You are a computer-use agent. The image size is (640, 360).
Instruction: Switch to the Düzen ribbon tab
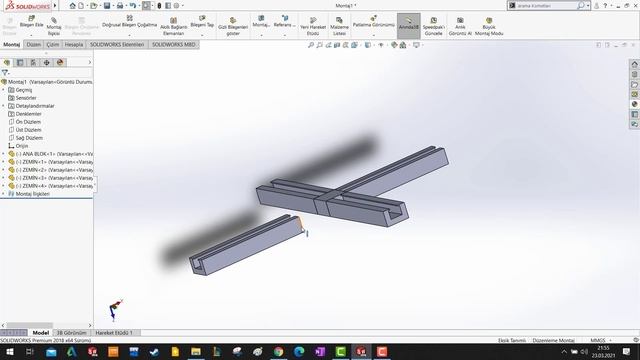click(33, 44)
